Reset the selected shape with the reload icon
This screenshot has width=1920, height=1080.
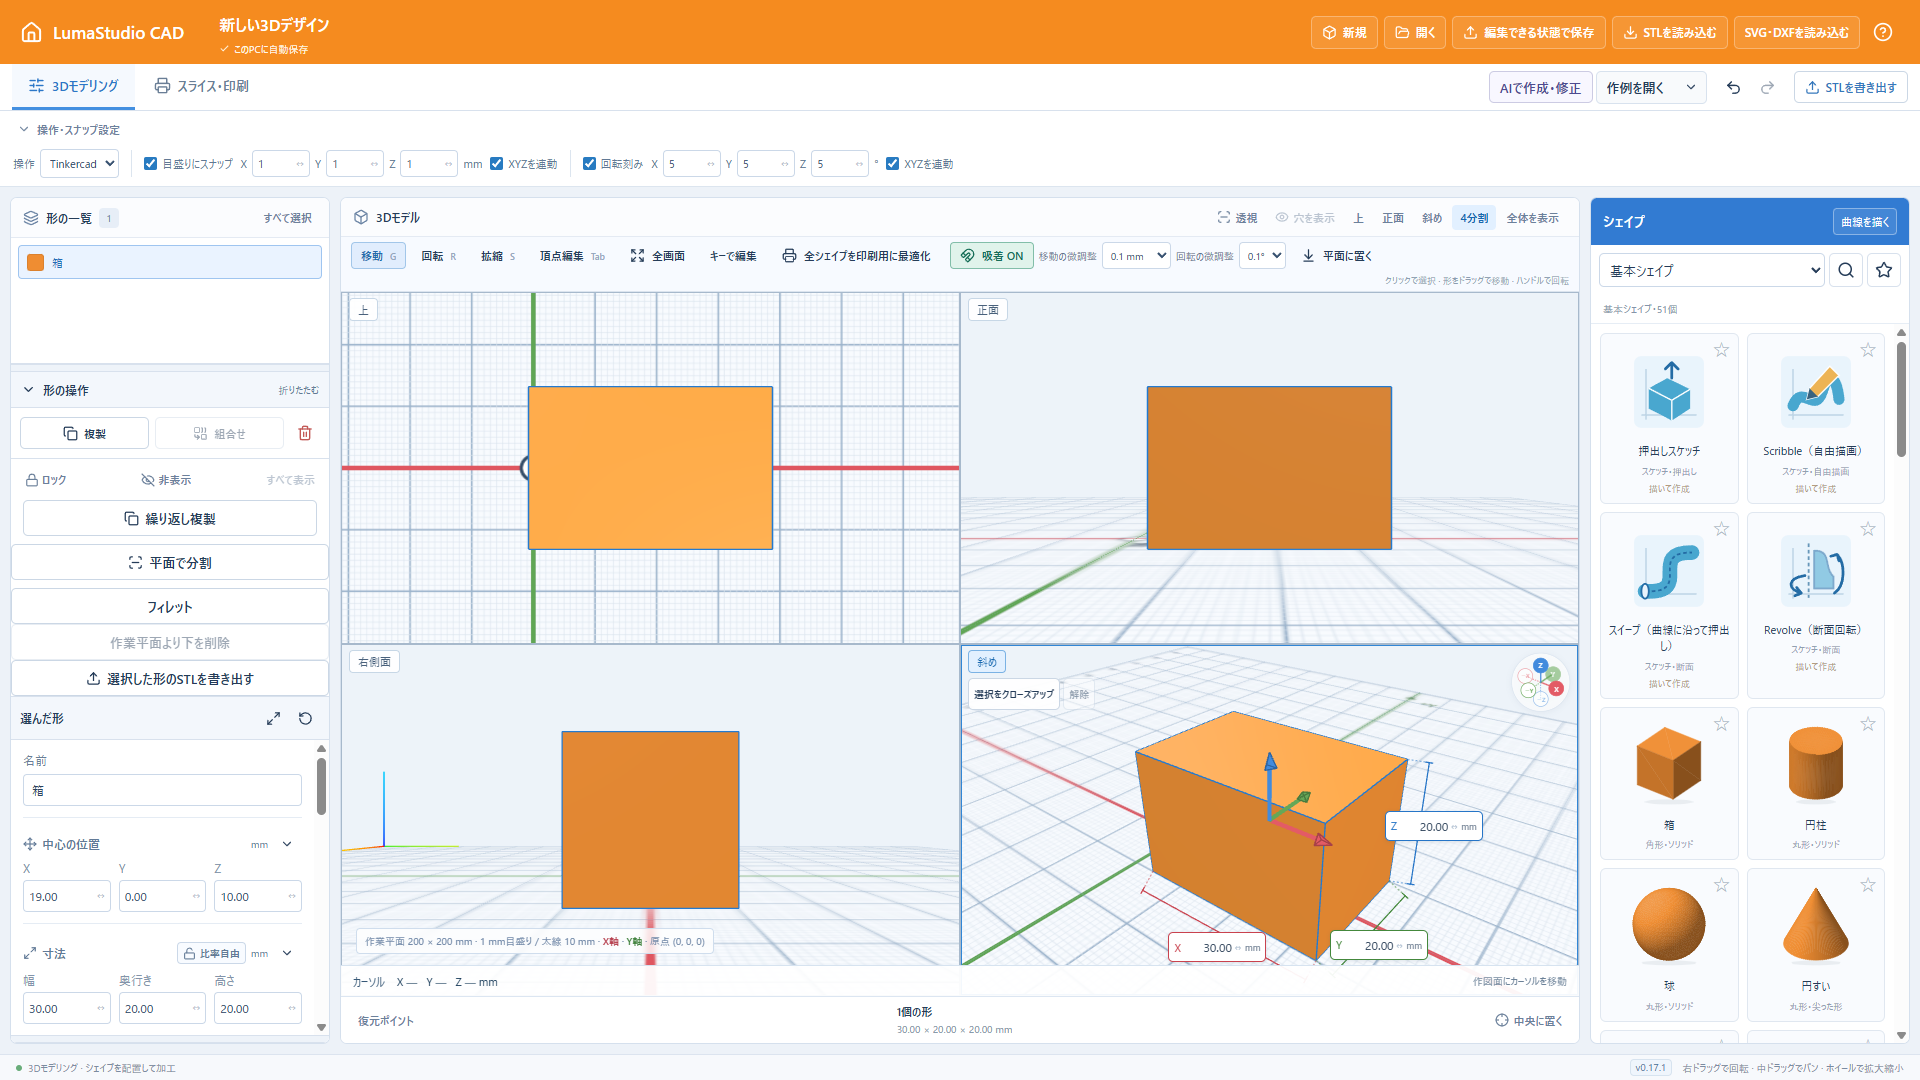pos(305,719)
